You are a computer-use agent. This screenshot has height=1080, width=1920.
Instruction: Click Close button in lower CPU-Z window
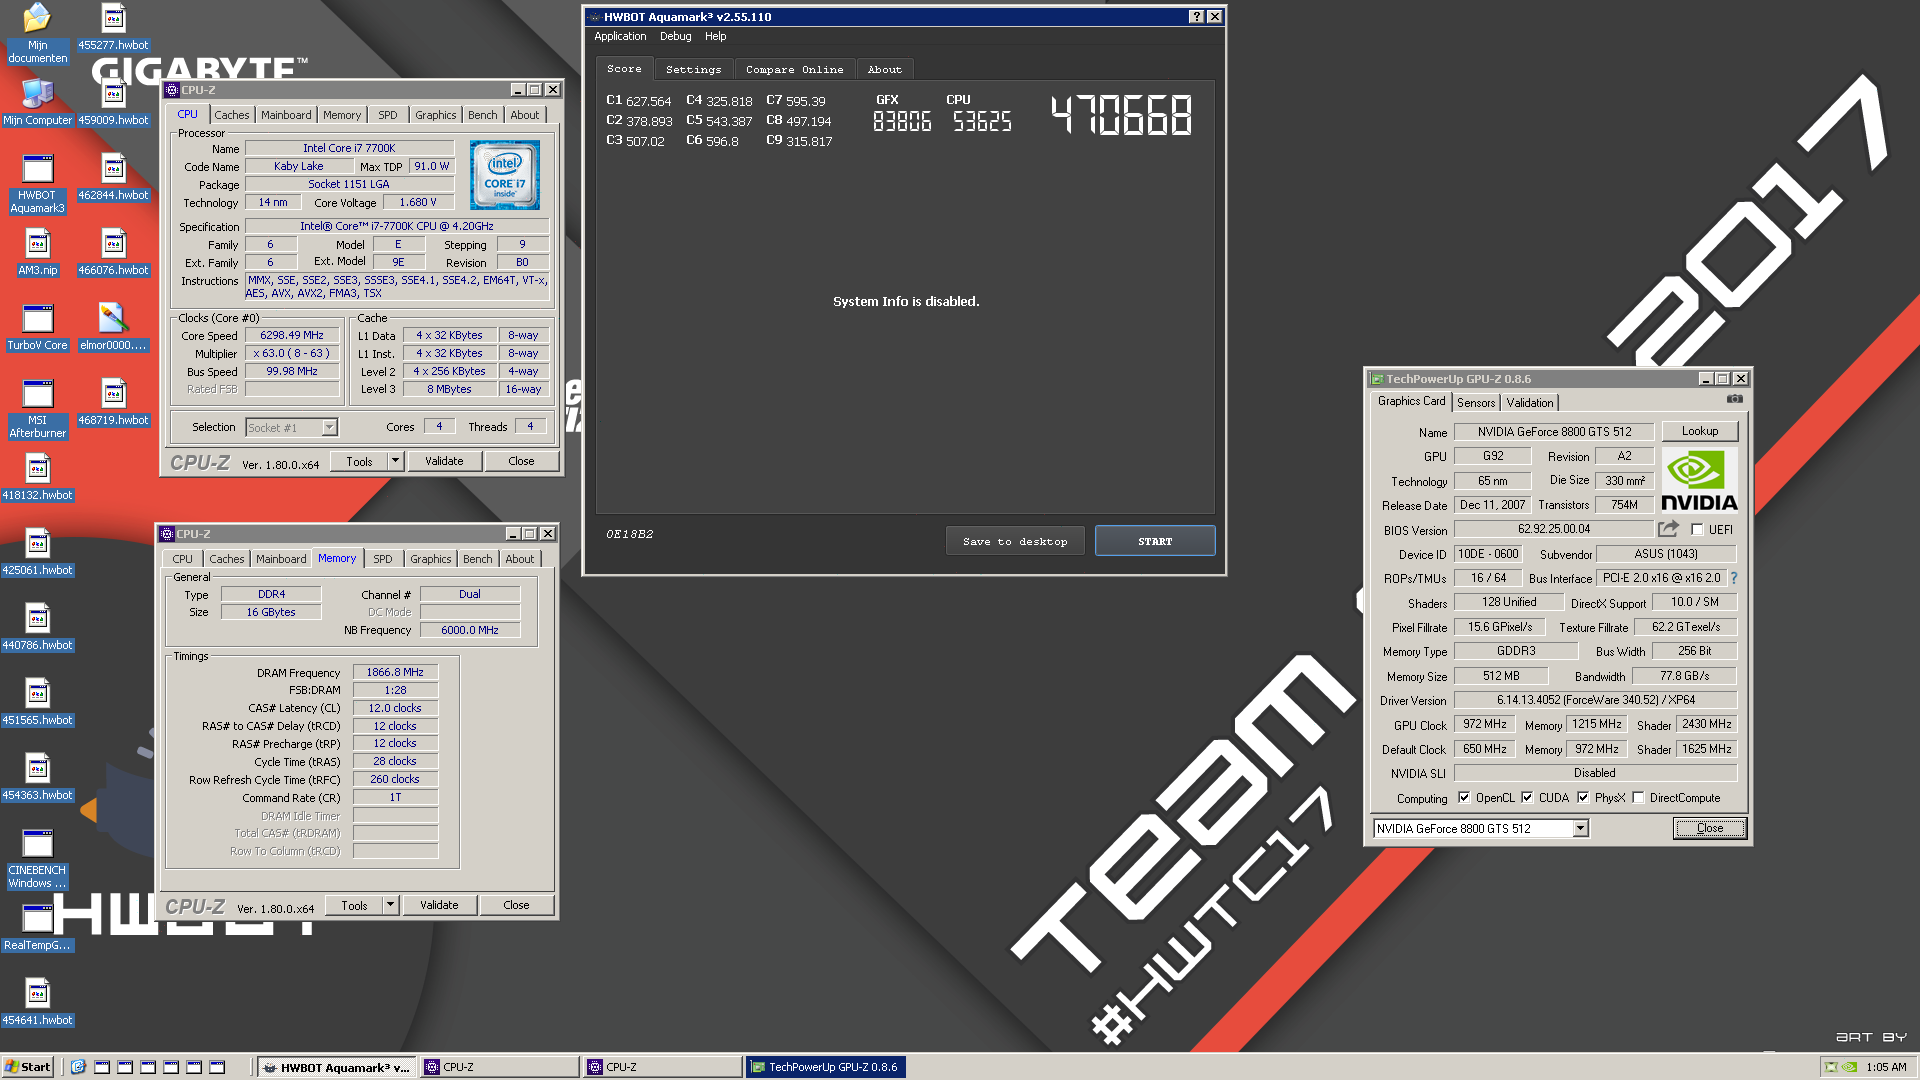coord(516,905)
